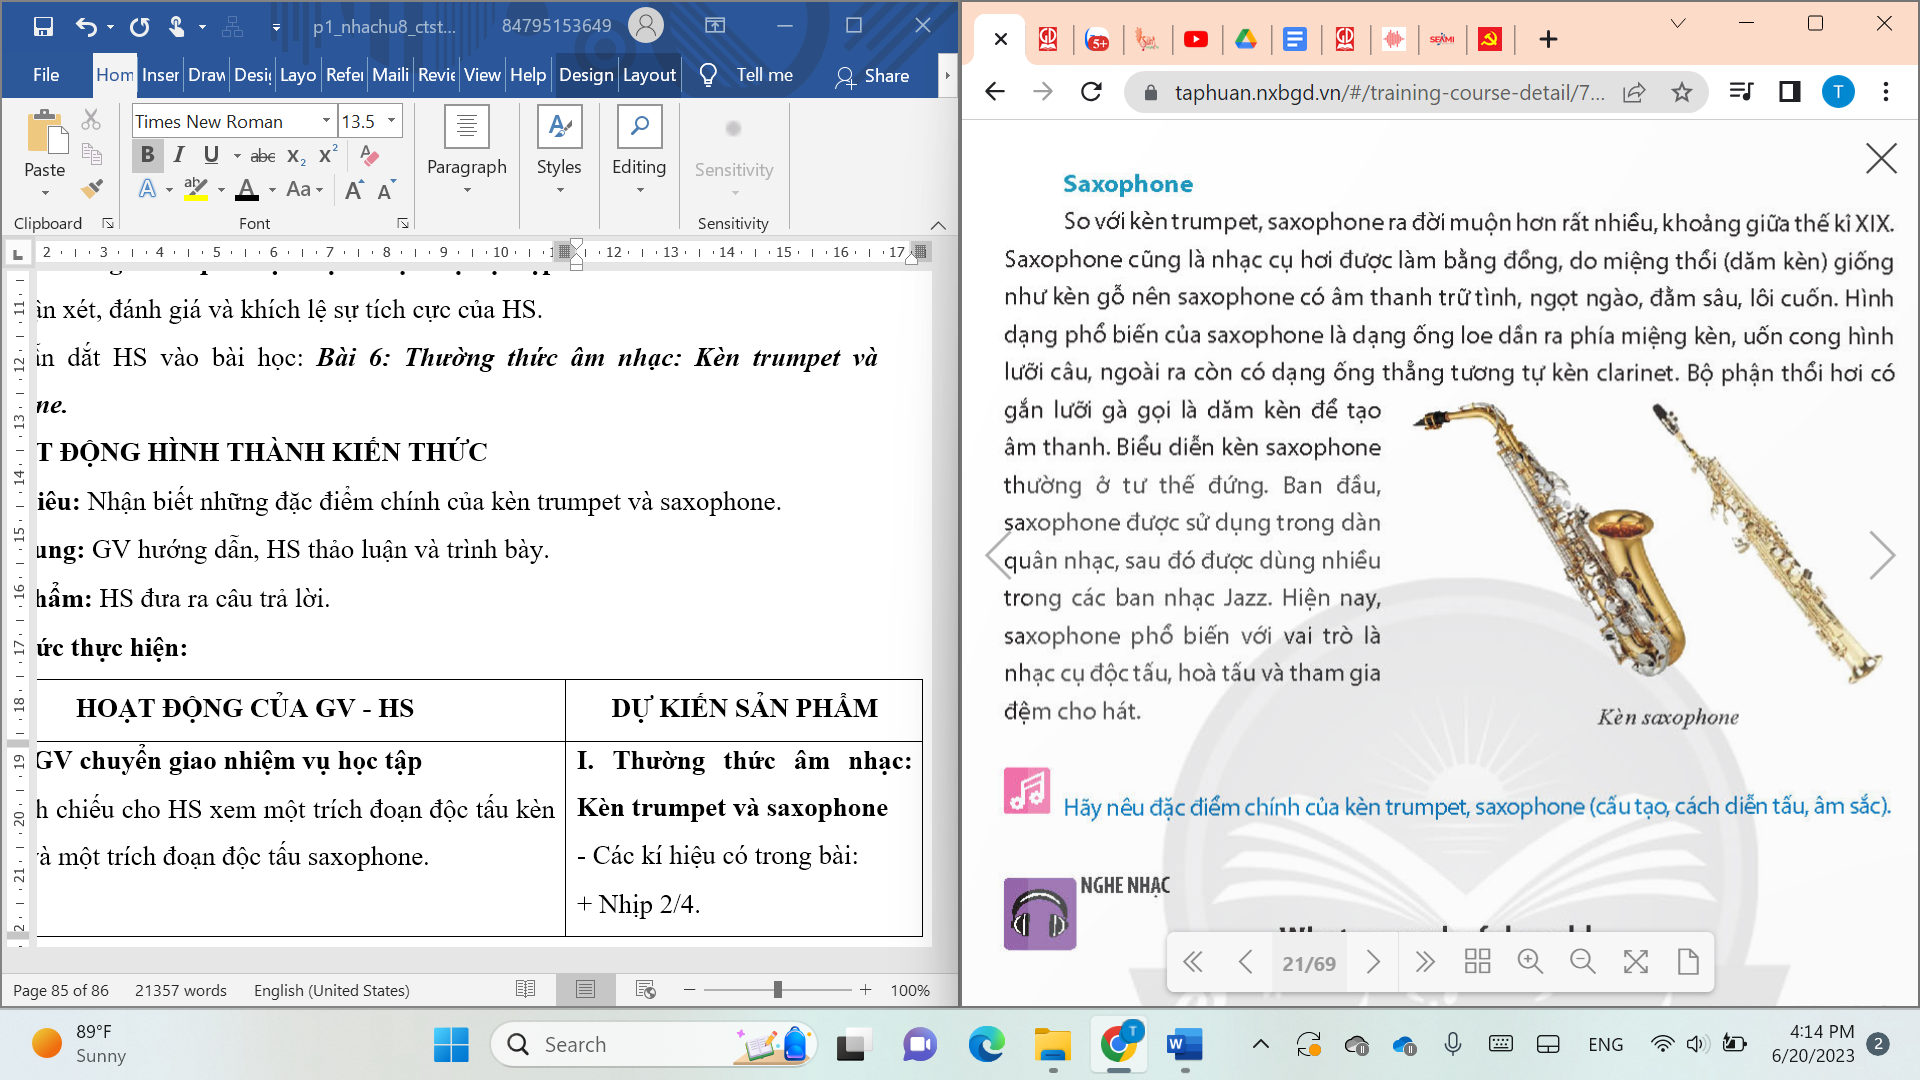Click Touch/Mouse mode icon in Word
This screenshot has width=1920, height=1080.
pyautogui.click(x=176, y=27)
